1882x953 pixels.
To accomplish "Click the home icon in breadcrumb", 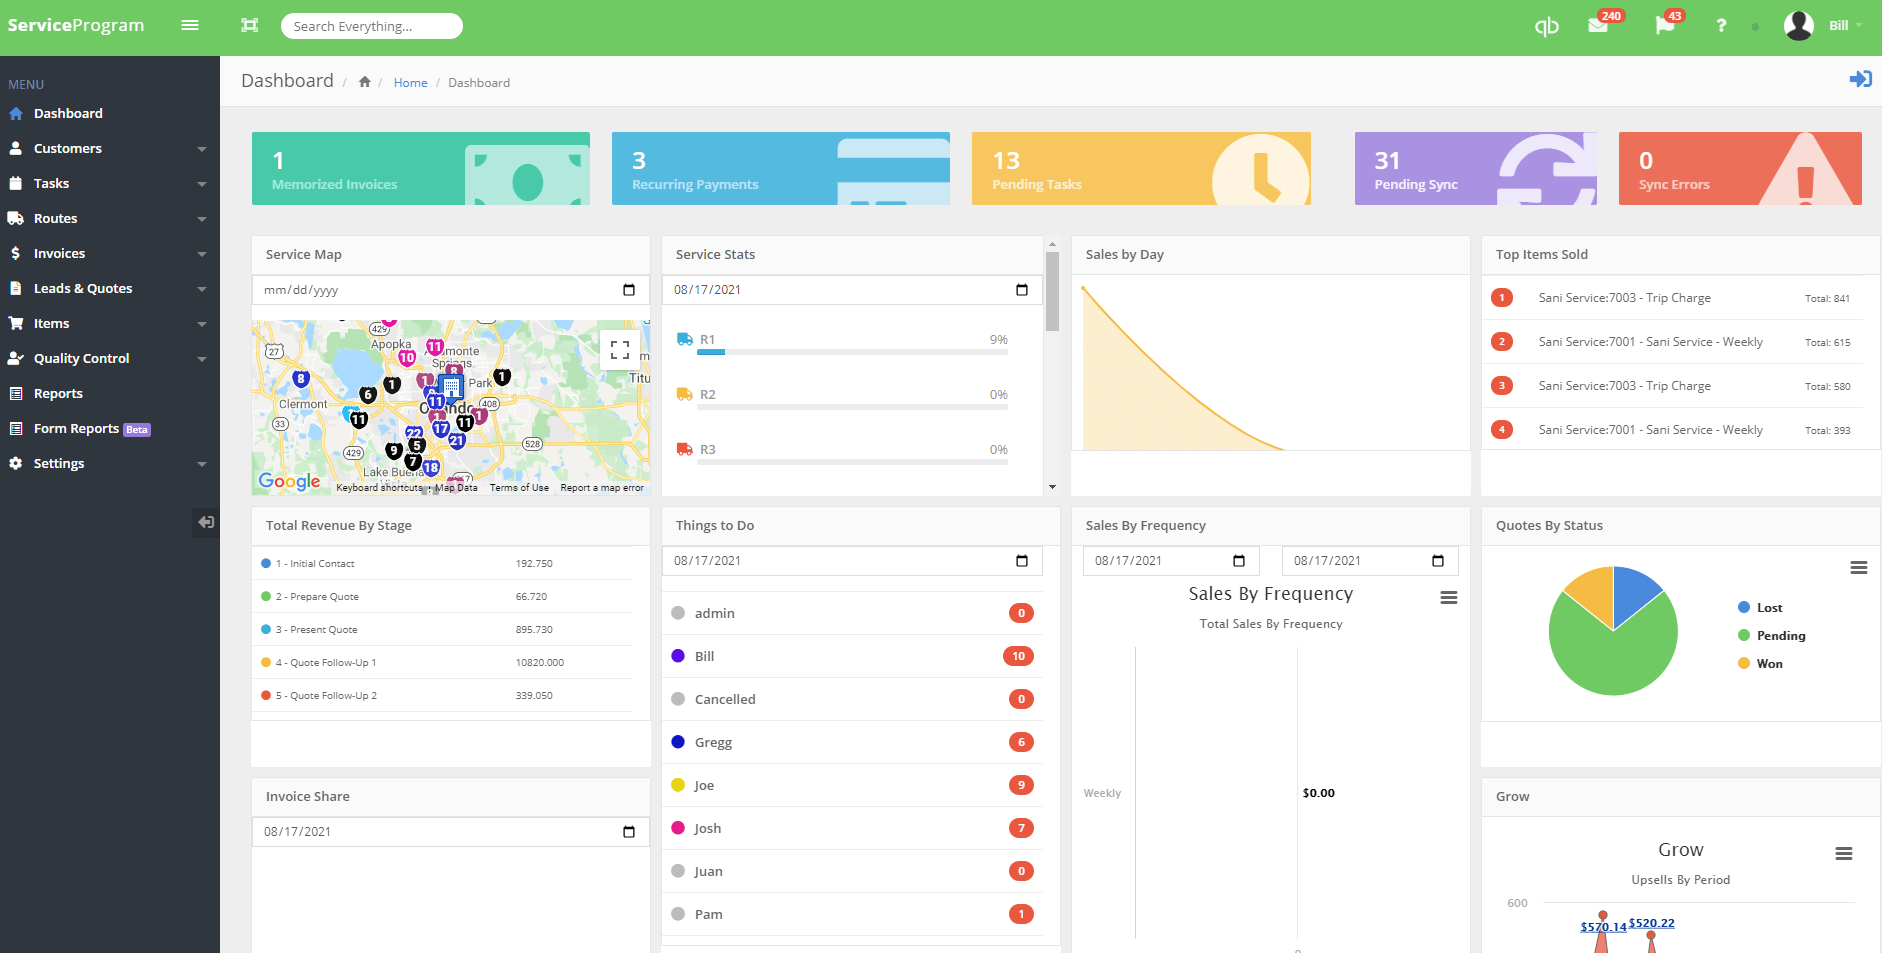I will pyautogui.click(x=365, y=82).
